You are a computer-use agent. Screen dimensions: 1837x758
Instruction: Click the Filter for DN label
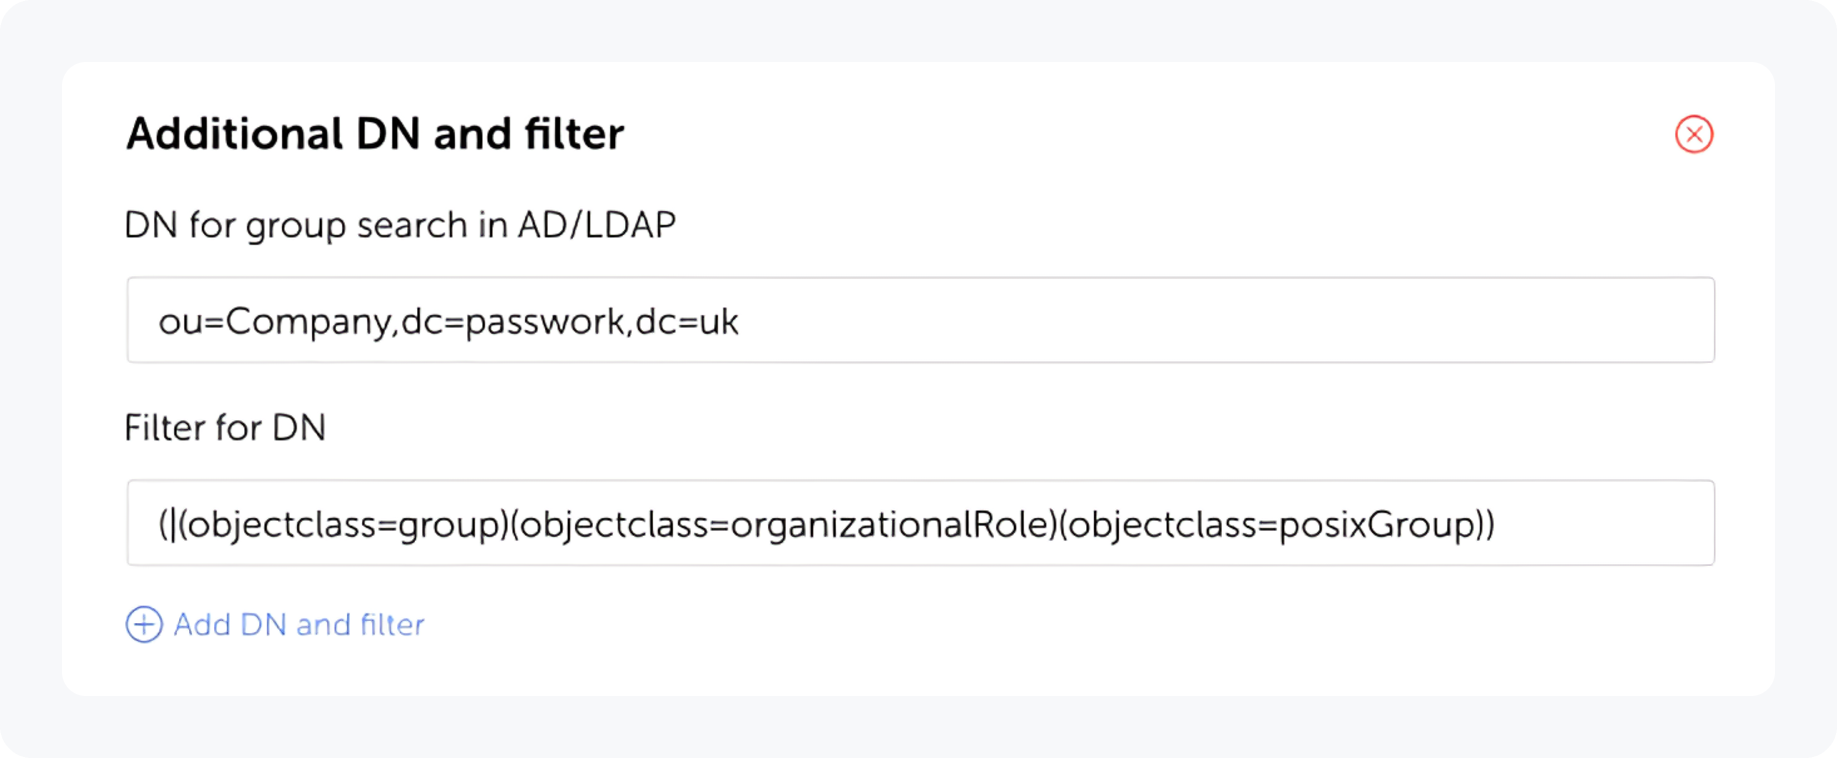tap(226, 427)
